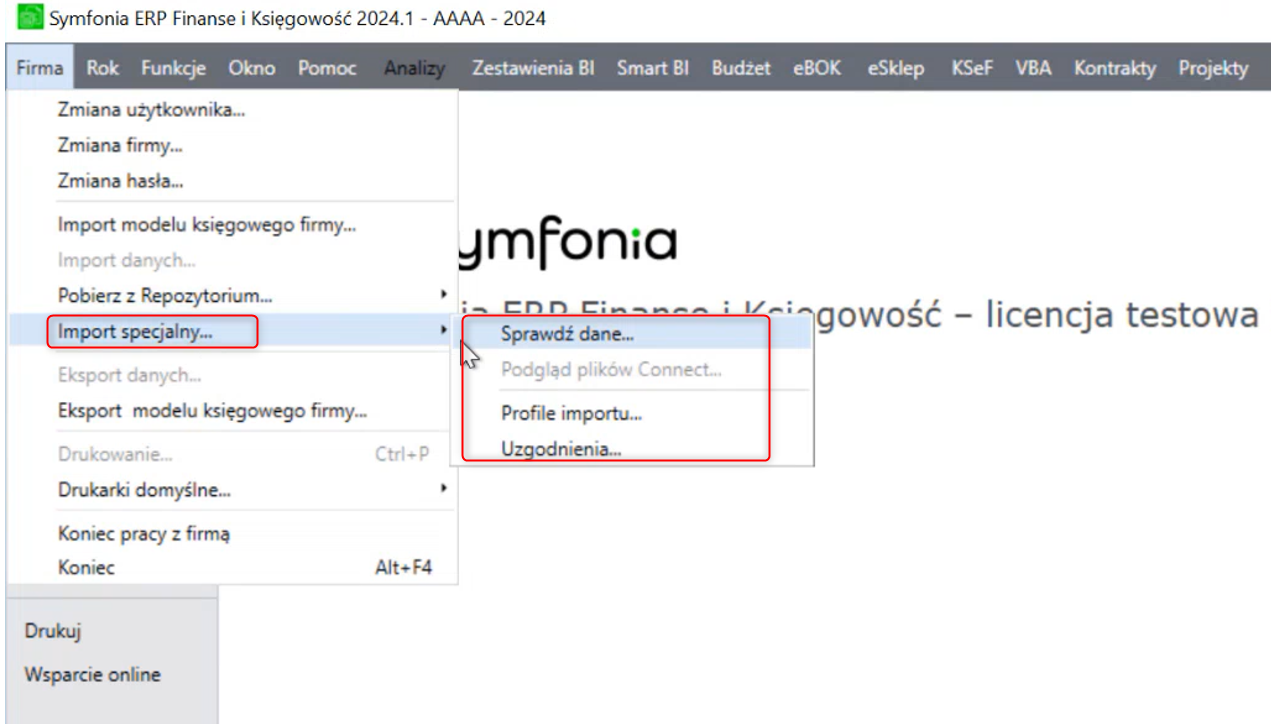The image size is (1271, 724).
Task: Open the Firma menu
Action: [x=40, y=68]
